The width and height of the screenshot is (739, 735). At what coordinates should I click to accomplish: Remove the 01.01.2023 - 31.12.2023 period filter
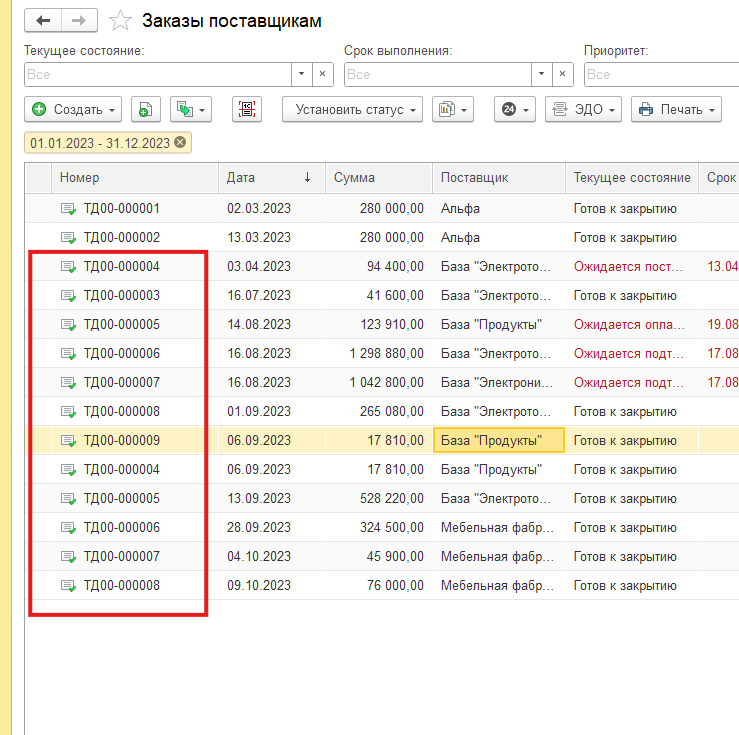tap(180, 143)
